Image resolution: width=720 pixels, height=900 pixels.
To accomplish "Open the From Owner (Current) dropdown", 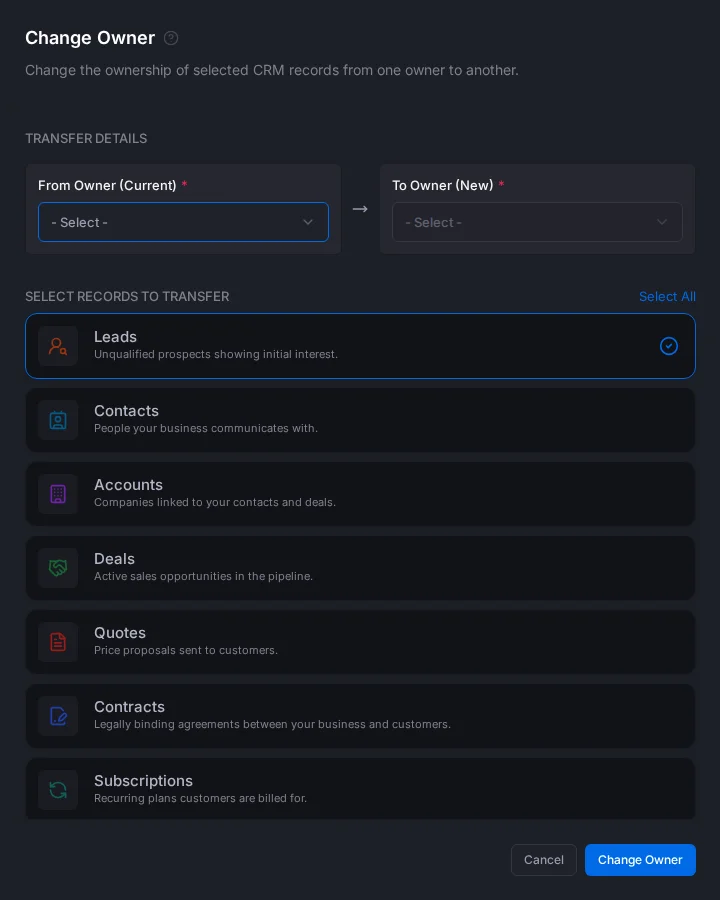I will [x=183, y=222].
